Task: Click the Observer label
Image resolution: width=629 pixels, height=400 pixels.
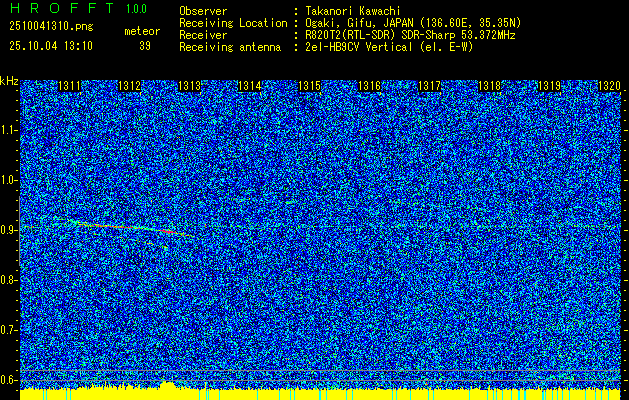Action: (203, 11)
